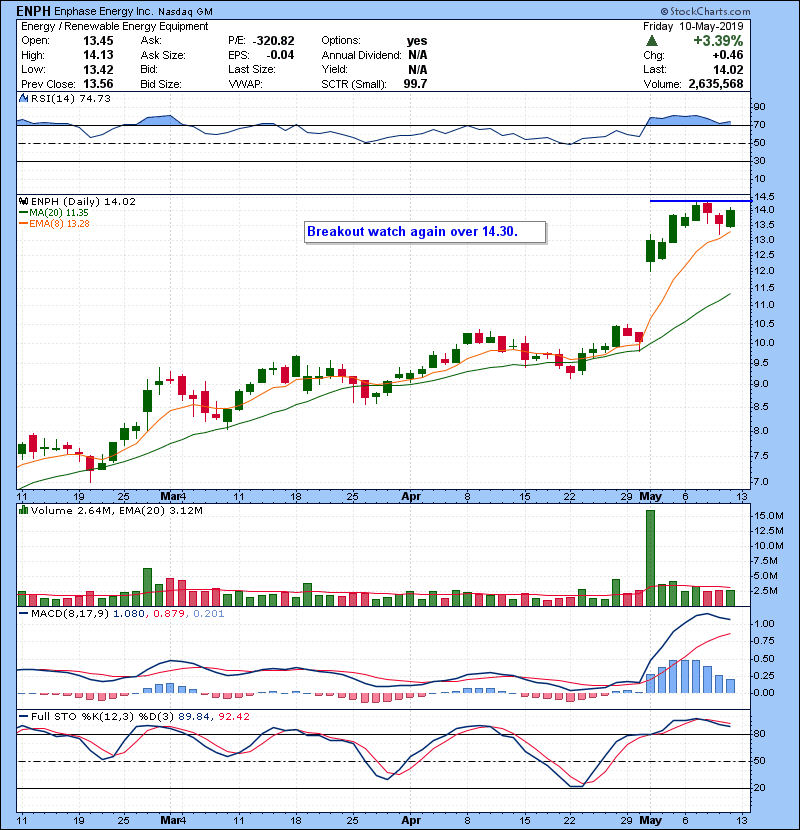
Task: Click the Volume 2.64M, EMA(20) 3.12M label
Action: 116,510
